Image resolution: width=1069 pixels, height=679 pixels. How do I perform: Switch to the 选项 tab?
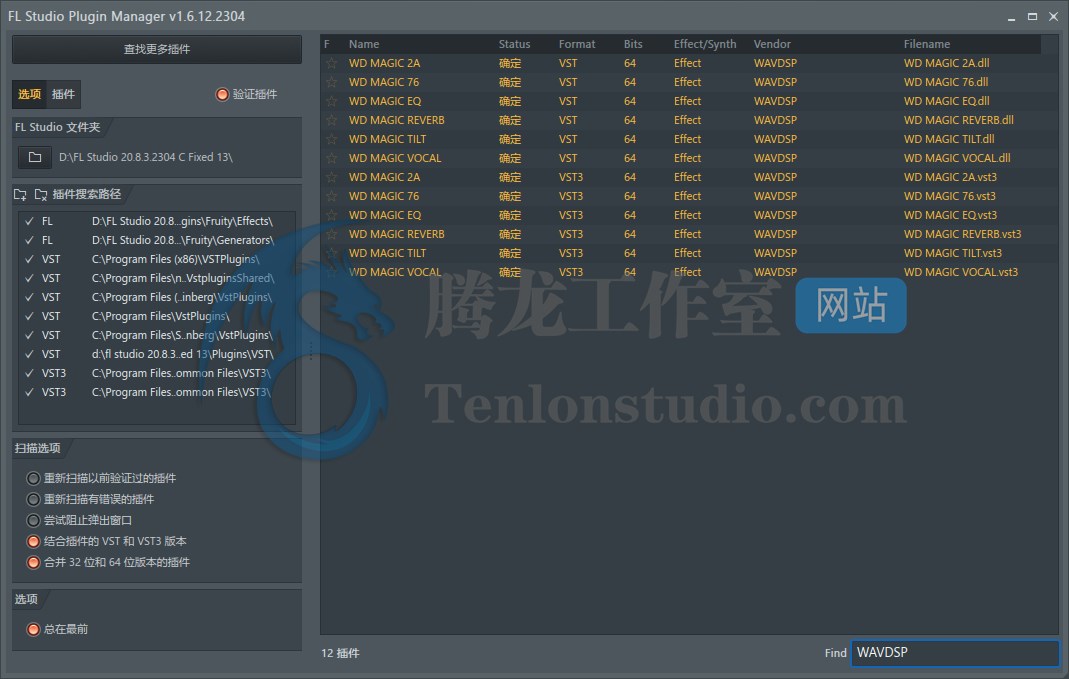pos(29,94)
